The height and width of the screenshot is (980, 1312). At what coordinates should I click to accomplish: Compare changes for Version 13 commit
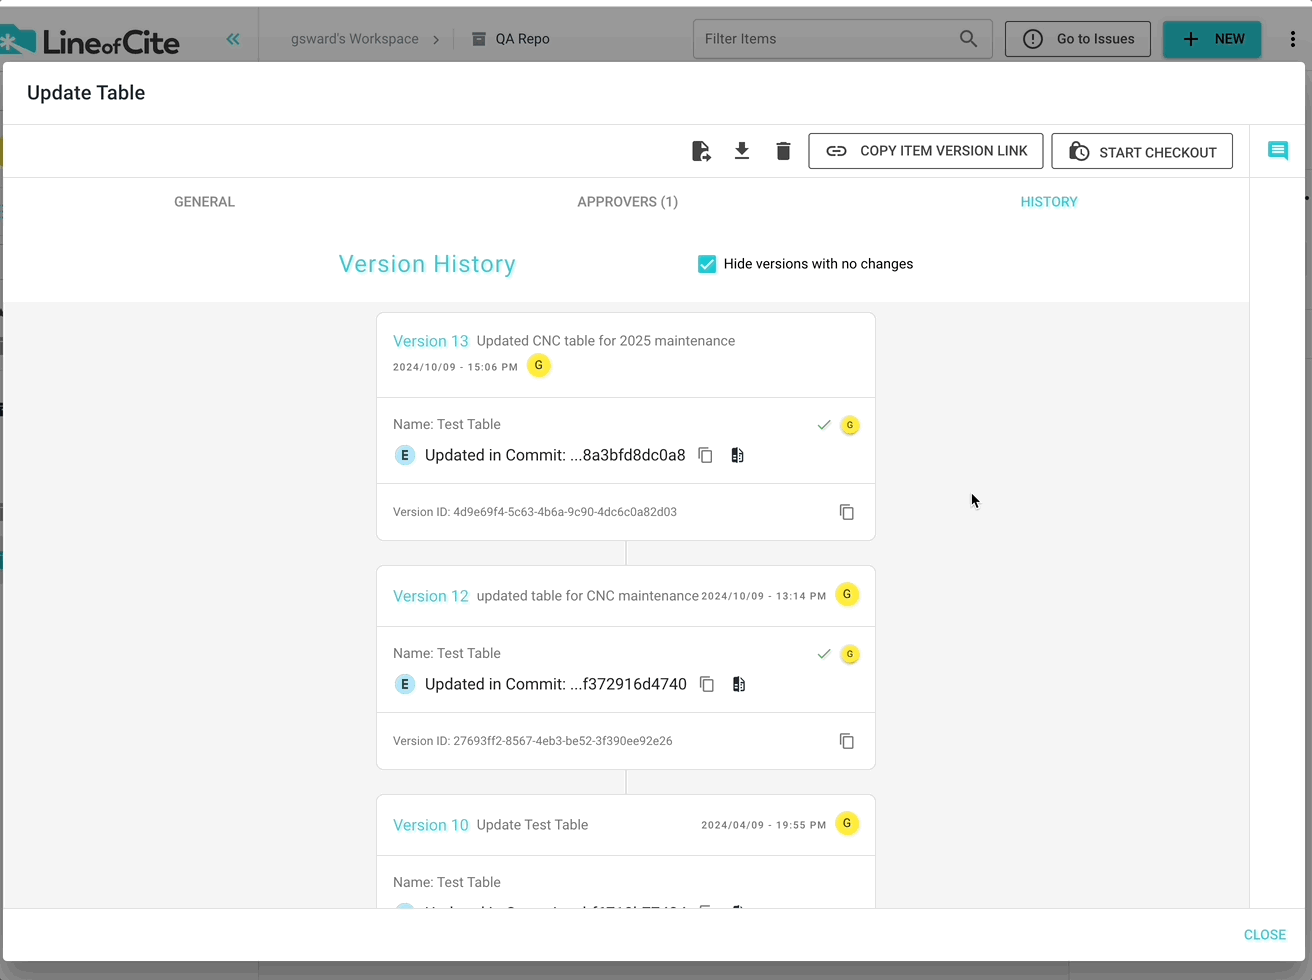pos(737,455)
